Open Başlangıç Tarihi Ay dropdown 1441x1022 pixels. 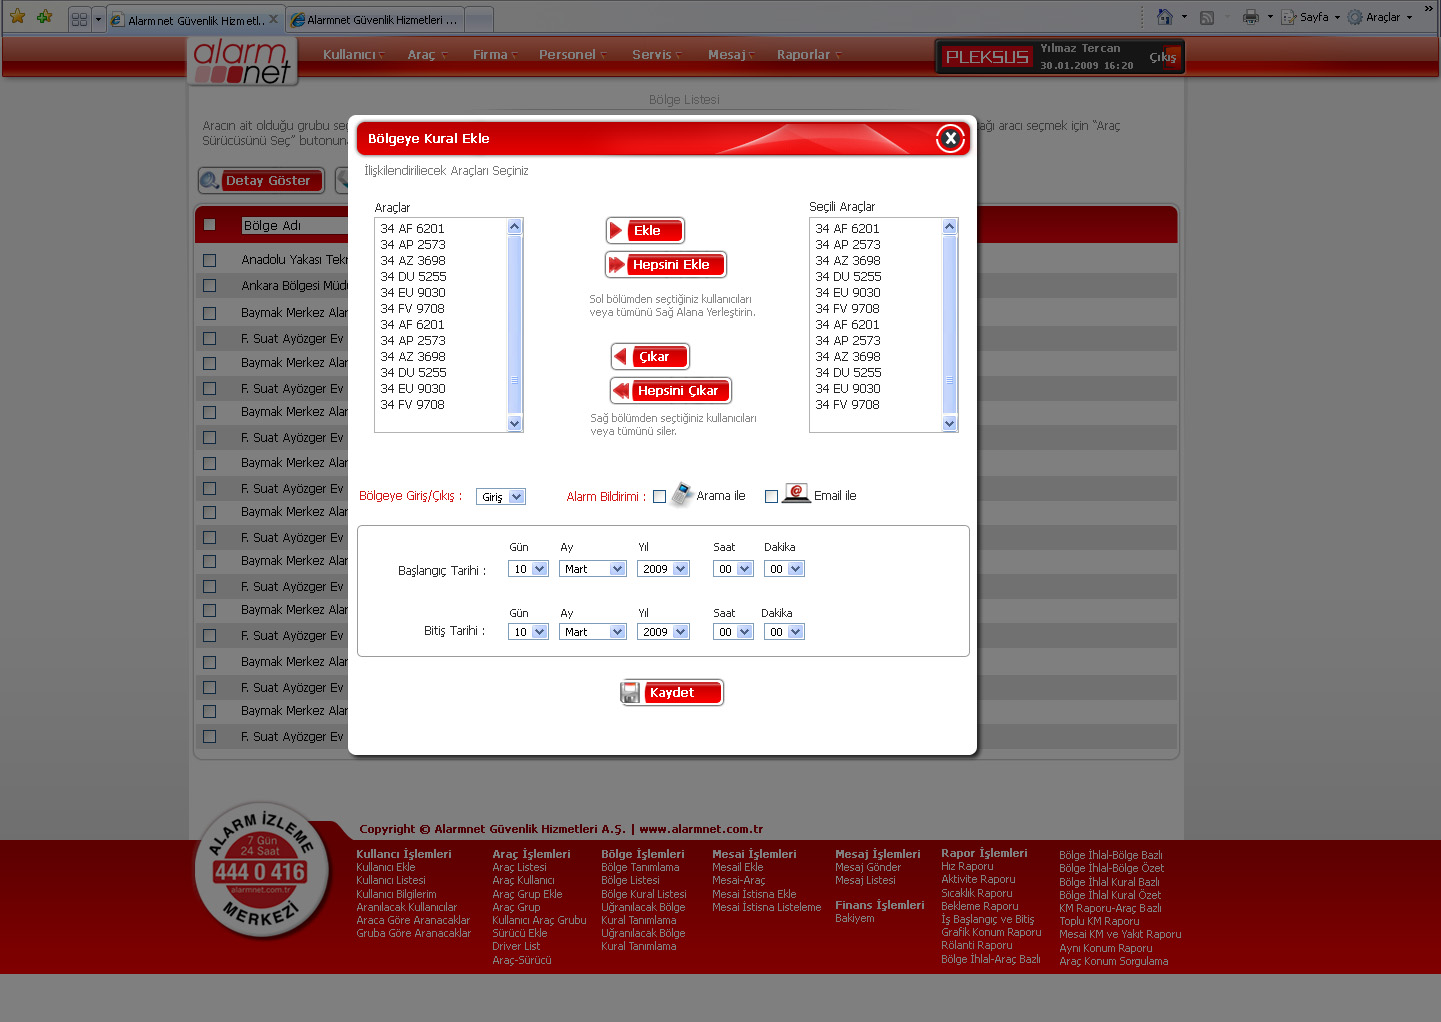pos(593,569)
